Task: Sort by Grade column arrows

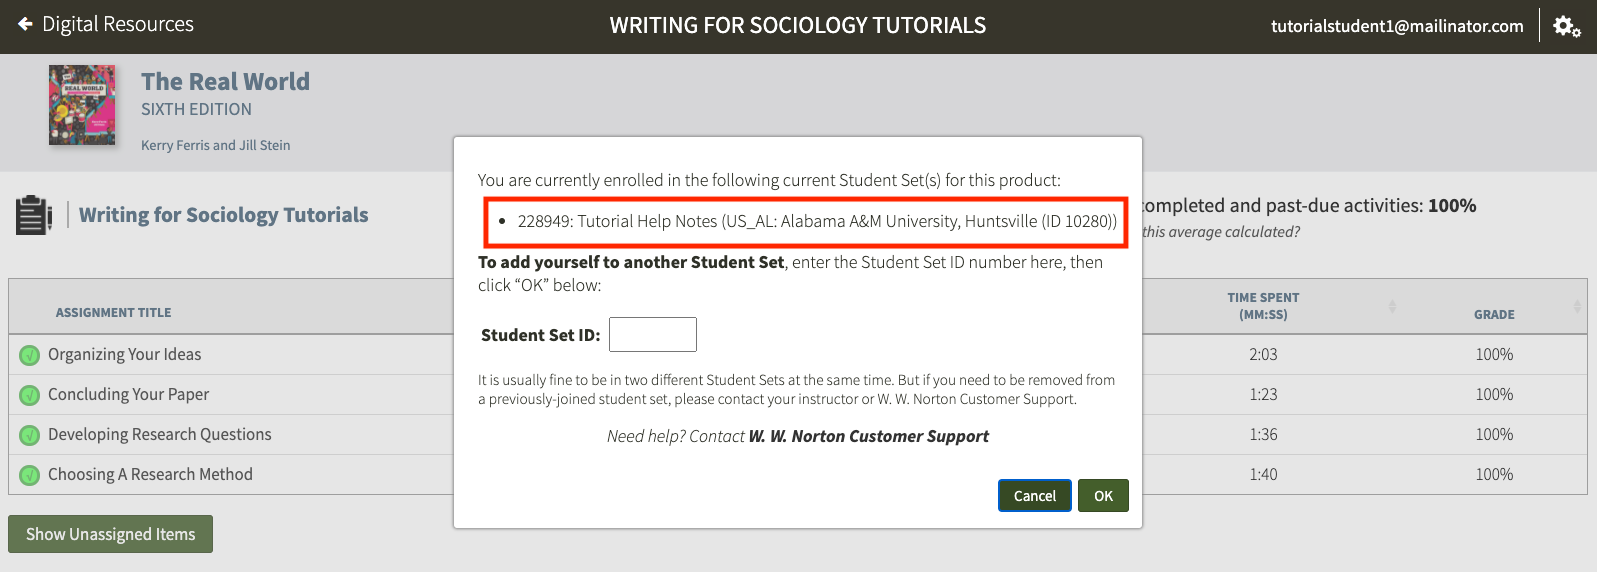Action: pos(1577,306)
